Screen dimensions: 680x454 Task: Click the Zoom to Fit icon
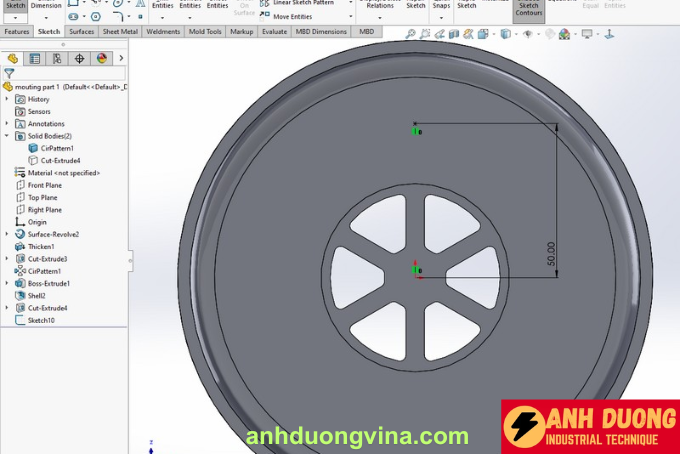(411, 34)
